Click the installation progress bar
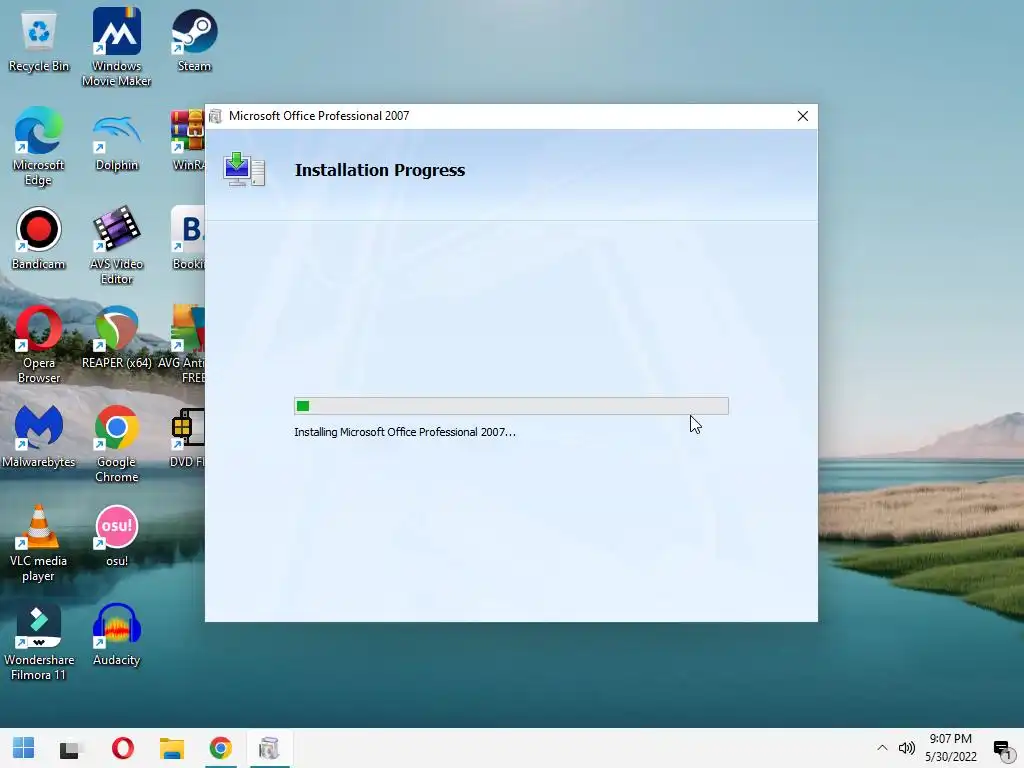The height and width of the screenshot is (768, 1024). click(511, 406)
